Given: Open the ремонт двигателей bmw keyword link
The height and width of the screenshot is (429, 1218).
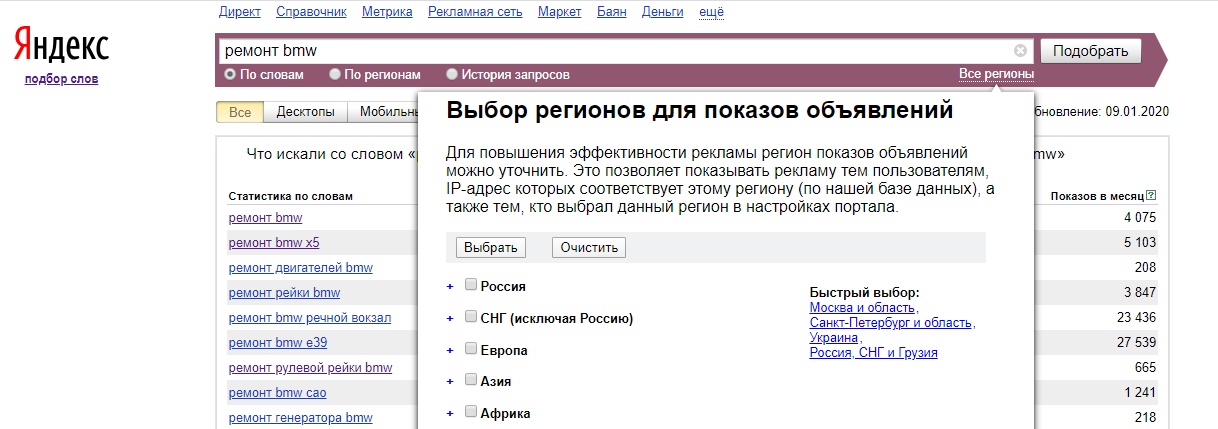Looking at the screenshot, I should 301,267.
